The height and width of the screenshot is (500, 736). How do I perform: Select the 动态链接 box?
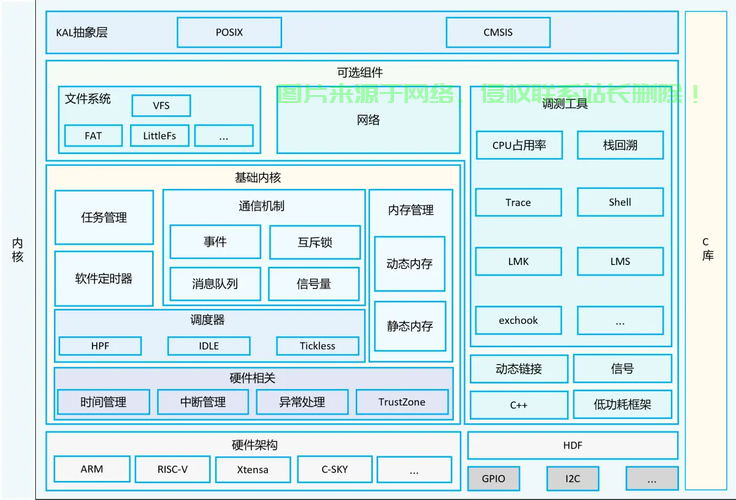coord(519,369)
